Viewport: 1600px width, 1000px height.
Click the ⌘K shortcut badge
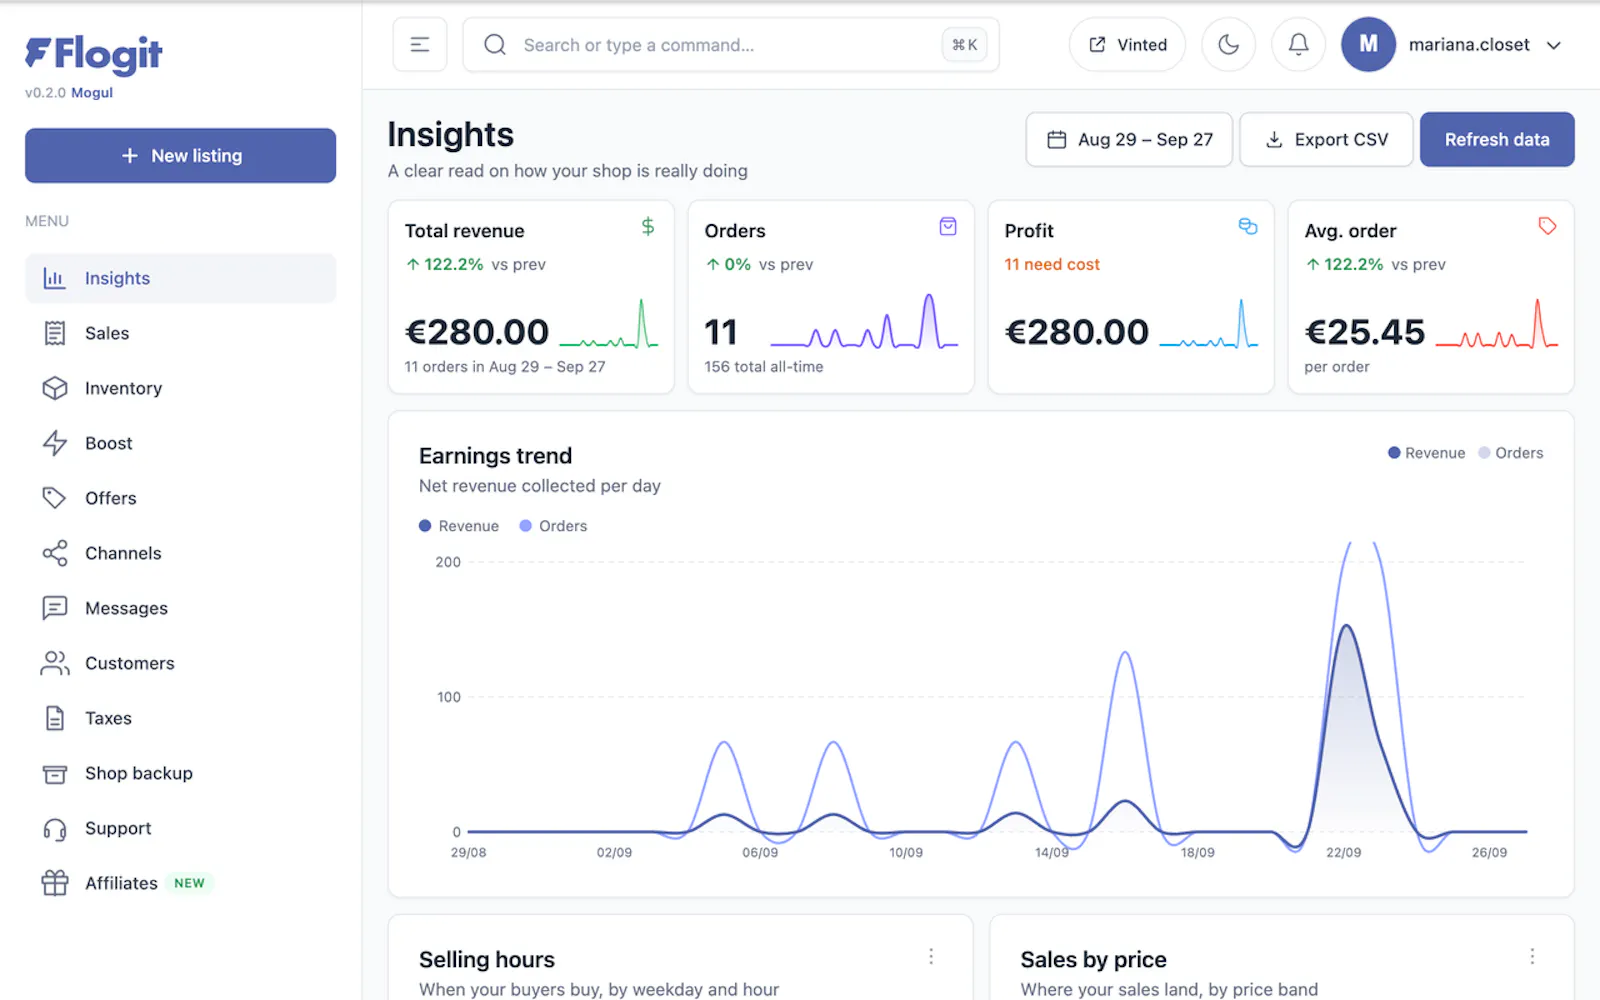pyautogui.click(x=965, y=45)
